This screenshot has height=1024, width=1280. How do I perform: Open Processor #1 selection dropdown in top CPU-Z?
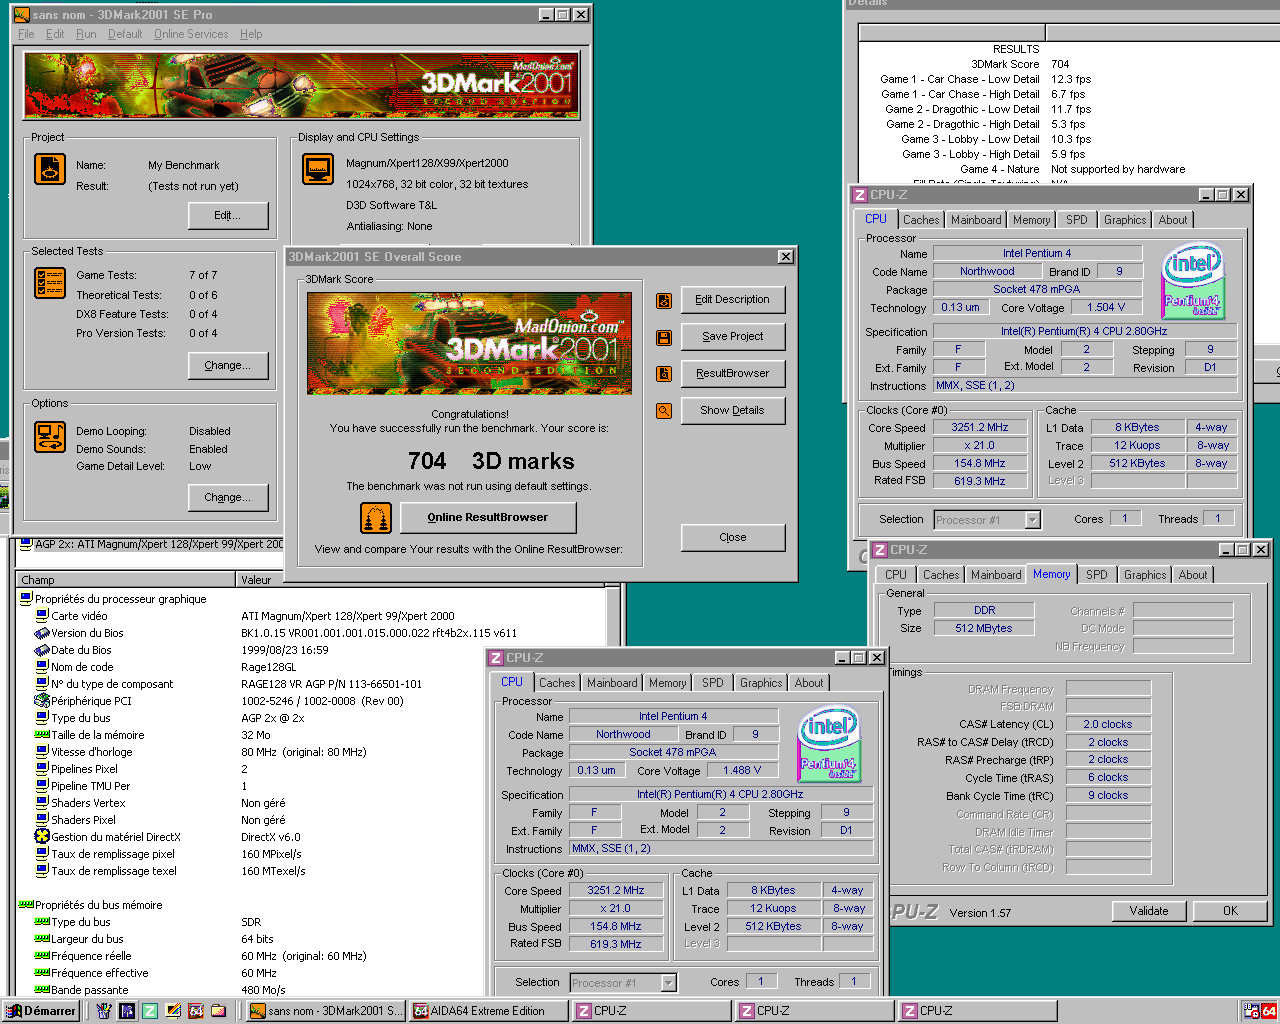pyautogui.click(x=1033, y=520)
